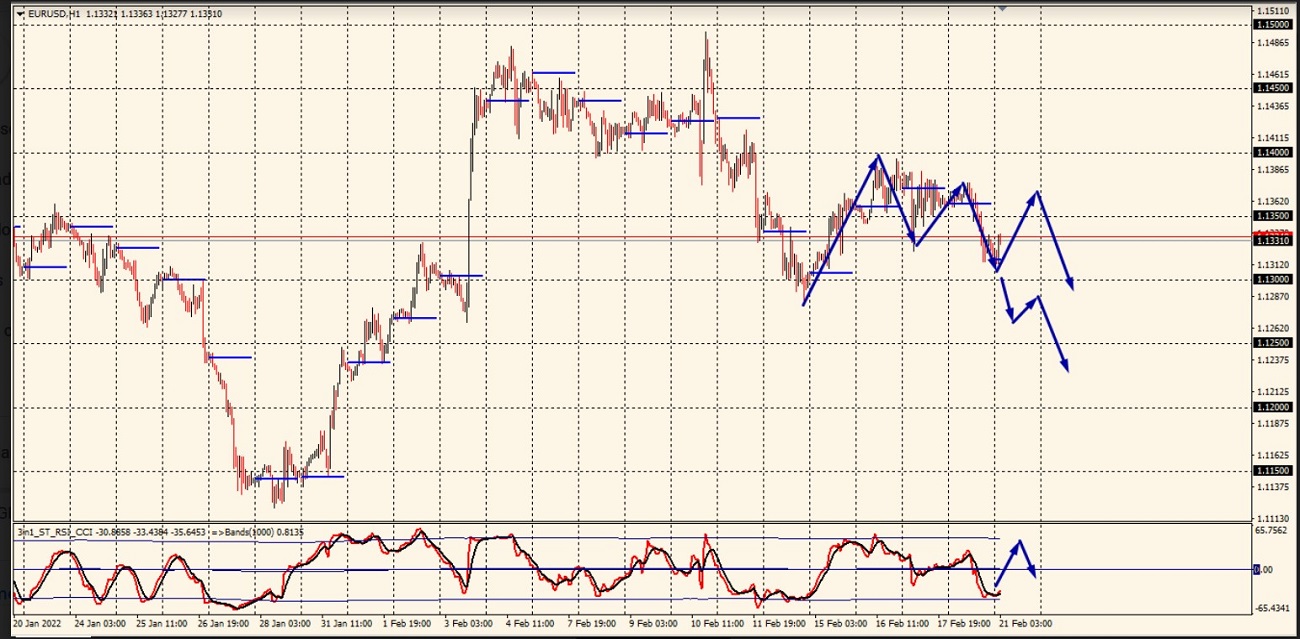Click the 1.12375 price axis label
Viewport: 1300px width, 639px height.
point(1274,360)
